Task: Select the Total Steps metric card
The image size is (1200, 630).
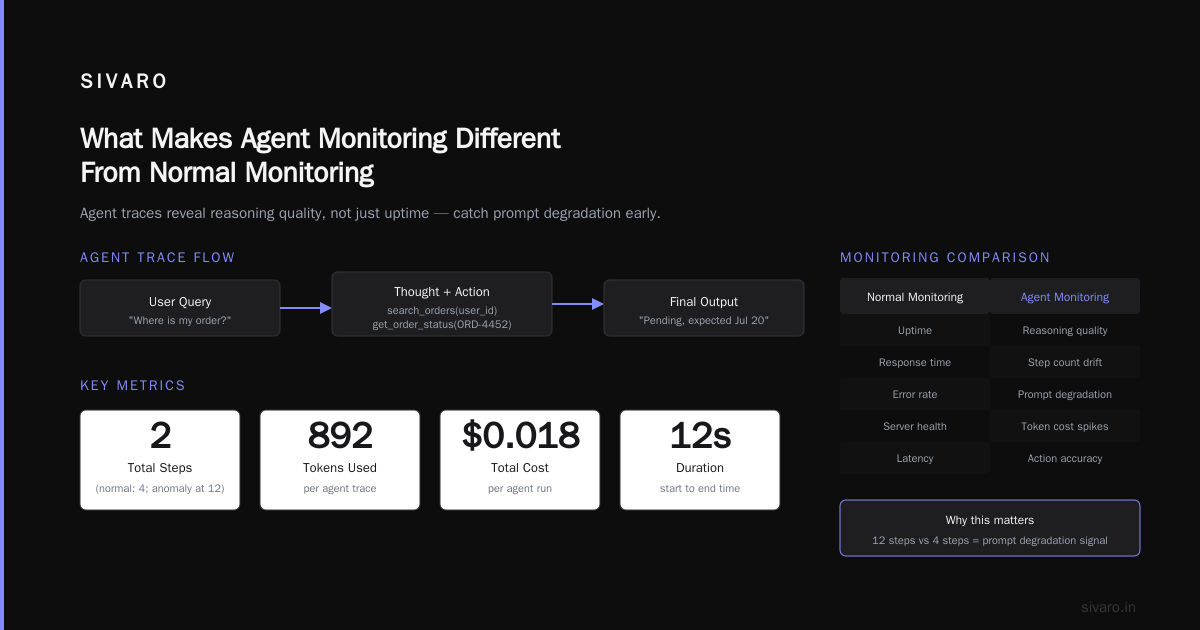Action: click(160, 460)
